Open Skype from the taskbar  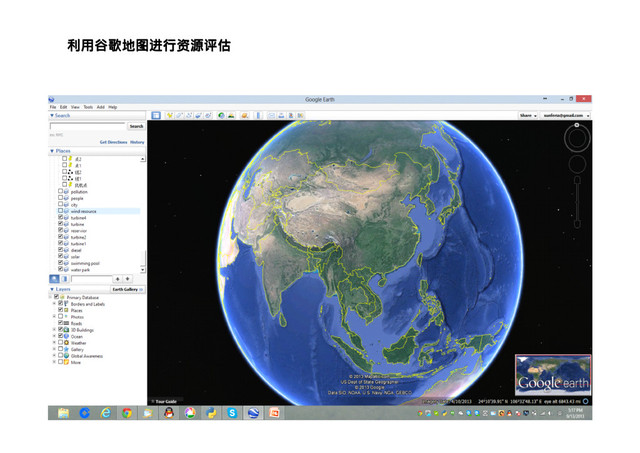(x=232, y=413)
